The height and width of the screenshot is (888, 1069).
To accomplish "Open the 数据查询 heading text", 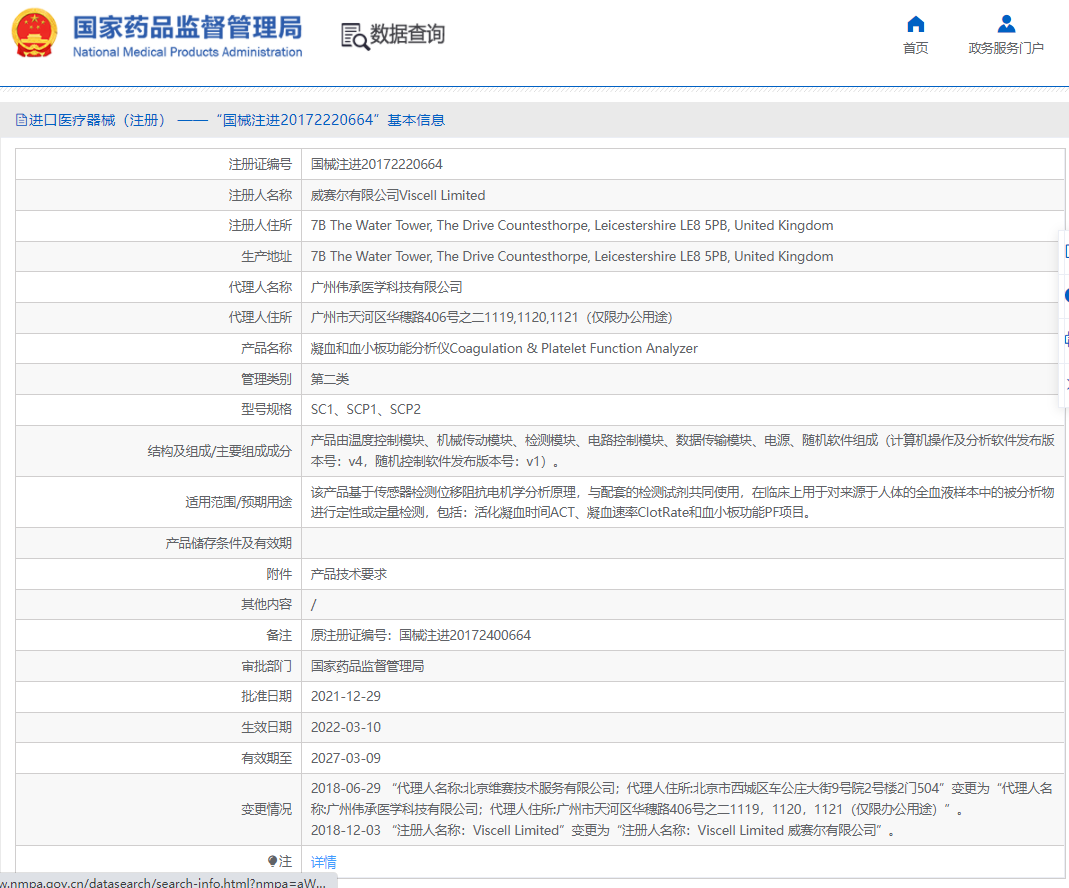I will (x=407, y=33).
